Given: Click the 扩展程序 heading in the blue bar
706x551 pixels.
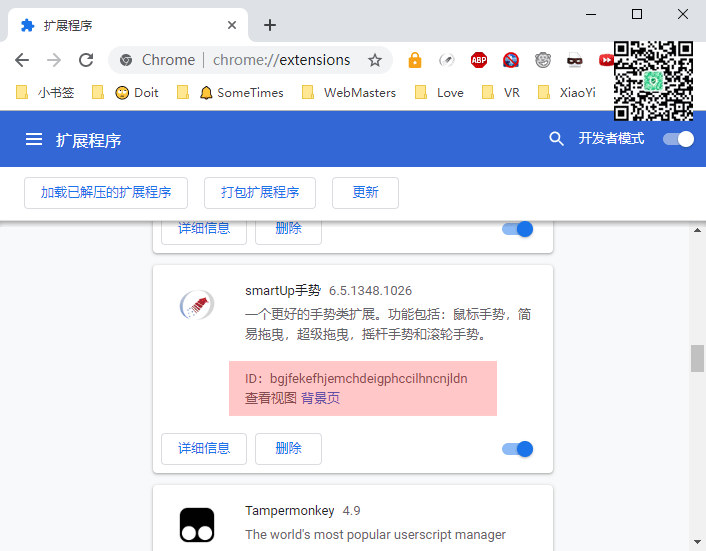Looking at the screenshot, I should pyautogui.click(x=88, y=140).
